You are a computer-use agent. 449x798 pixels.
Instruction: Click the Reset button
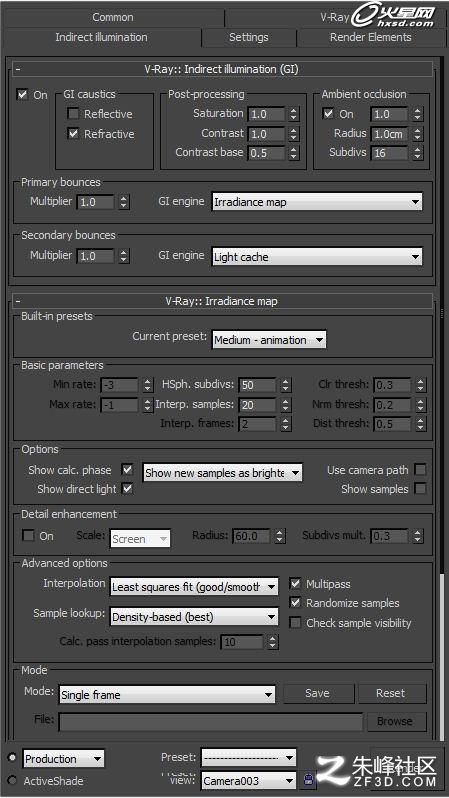point(391,693)
